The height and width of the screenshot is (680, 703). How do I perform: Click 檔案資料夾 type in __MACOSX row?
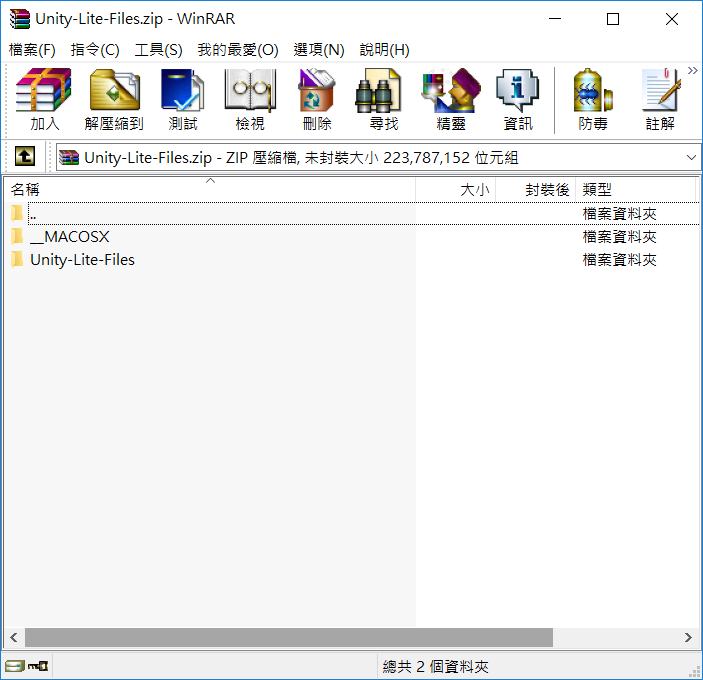(x=620, y=237)
